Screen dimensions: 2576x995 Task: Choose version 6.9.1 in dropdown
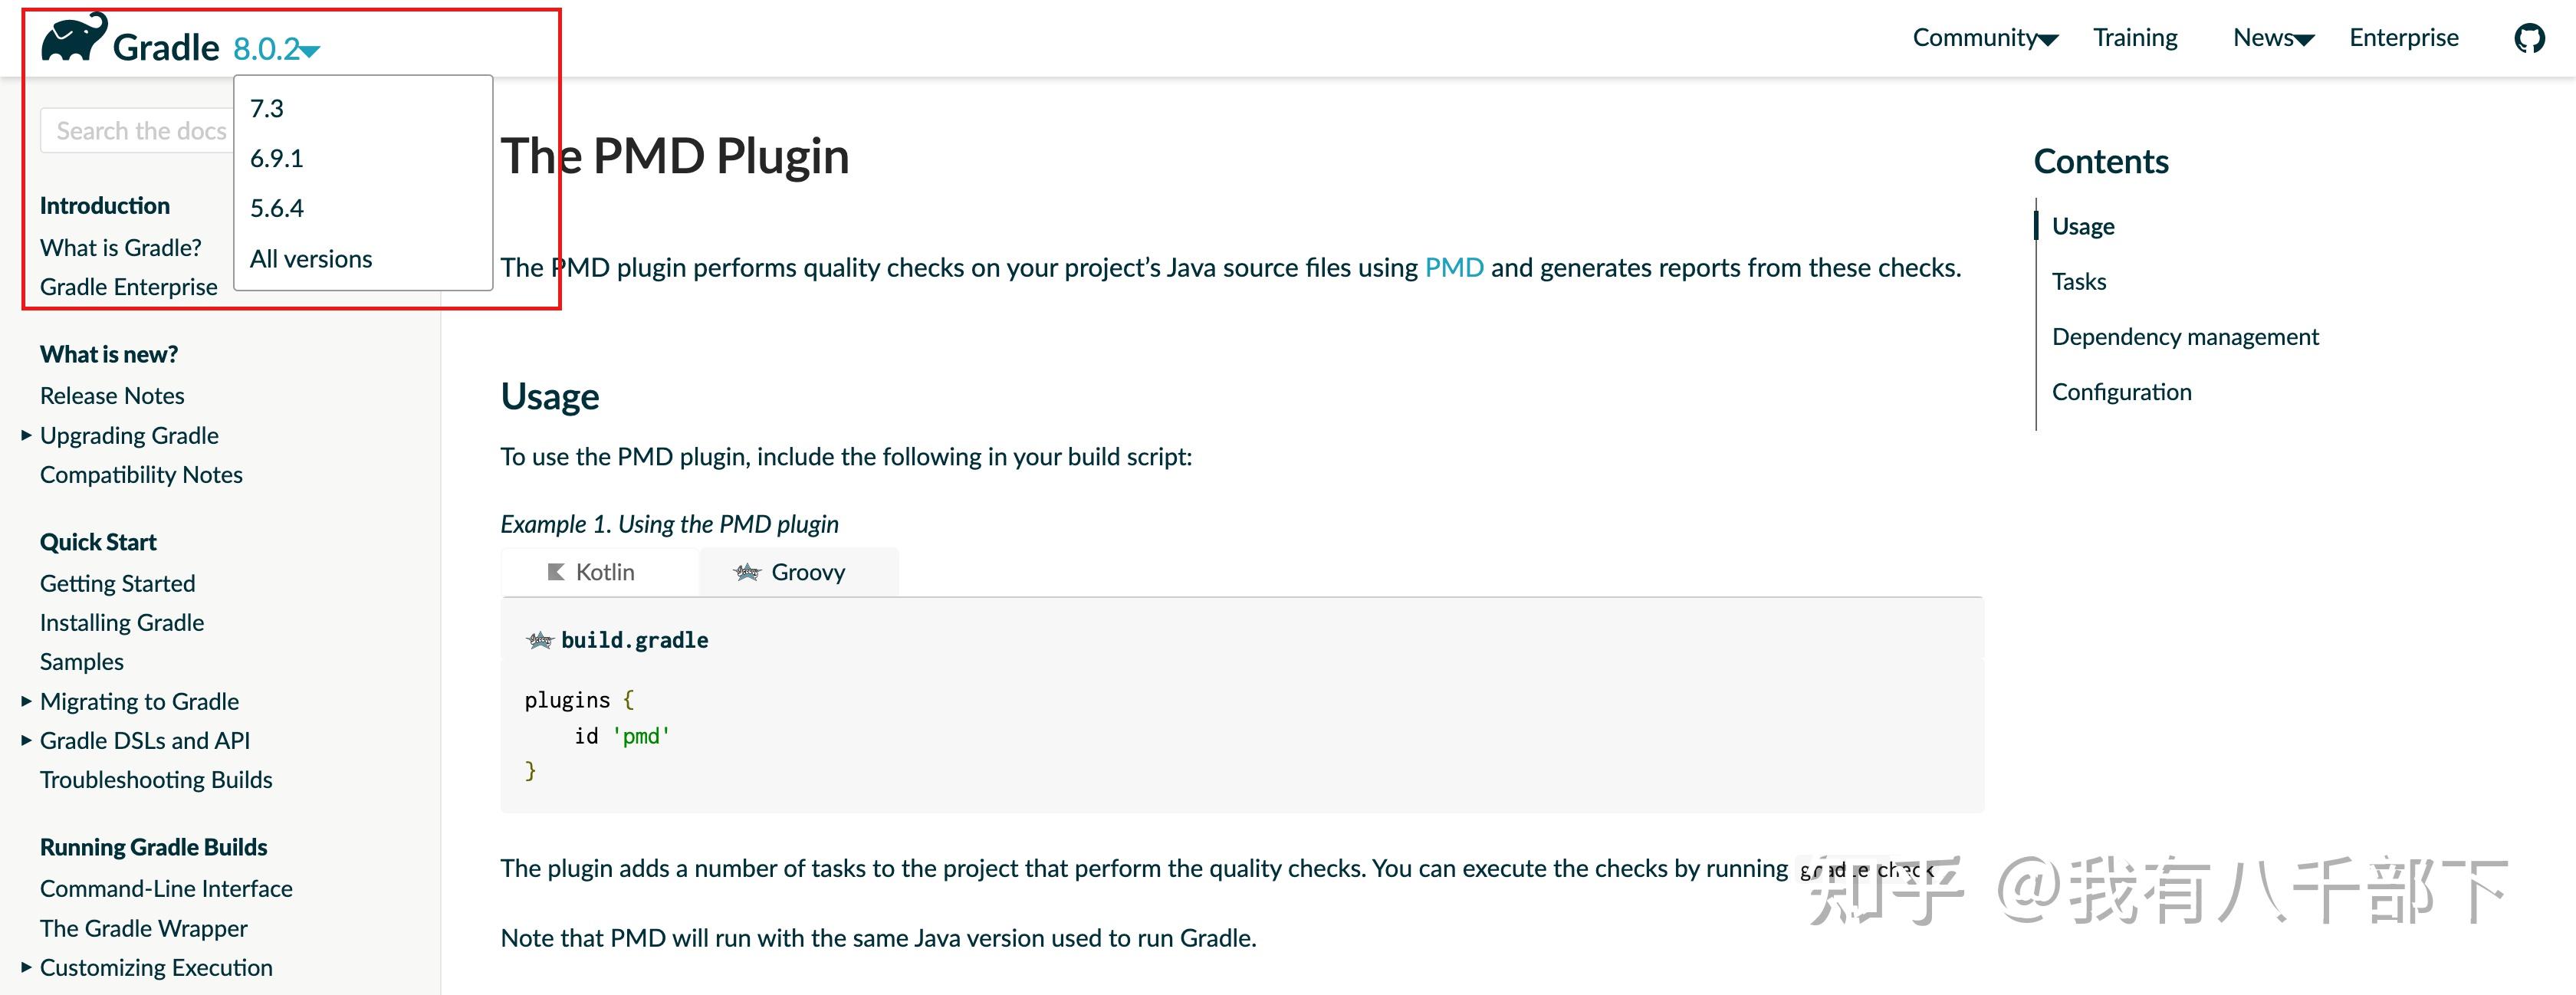[277, 158]
